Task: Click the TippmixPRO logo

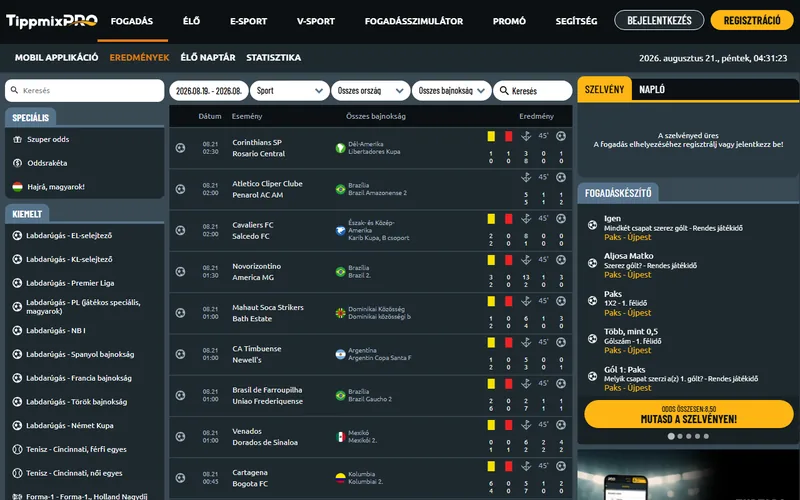Action: (x=52, y=21)
